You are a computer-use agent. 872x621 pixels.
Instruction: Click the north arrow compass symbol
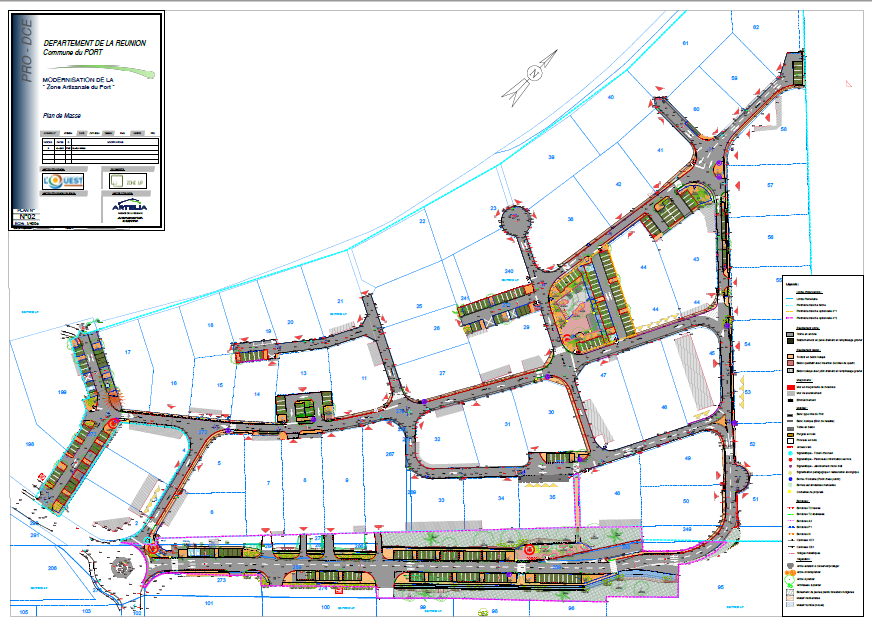[534, 75]
